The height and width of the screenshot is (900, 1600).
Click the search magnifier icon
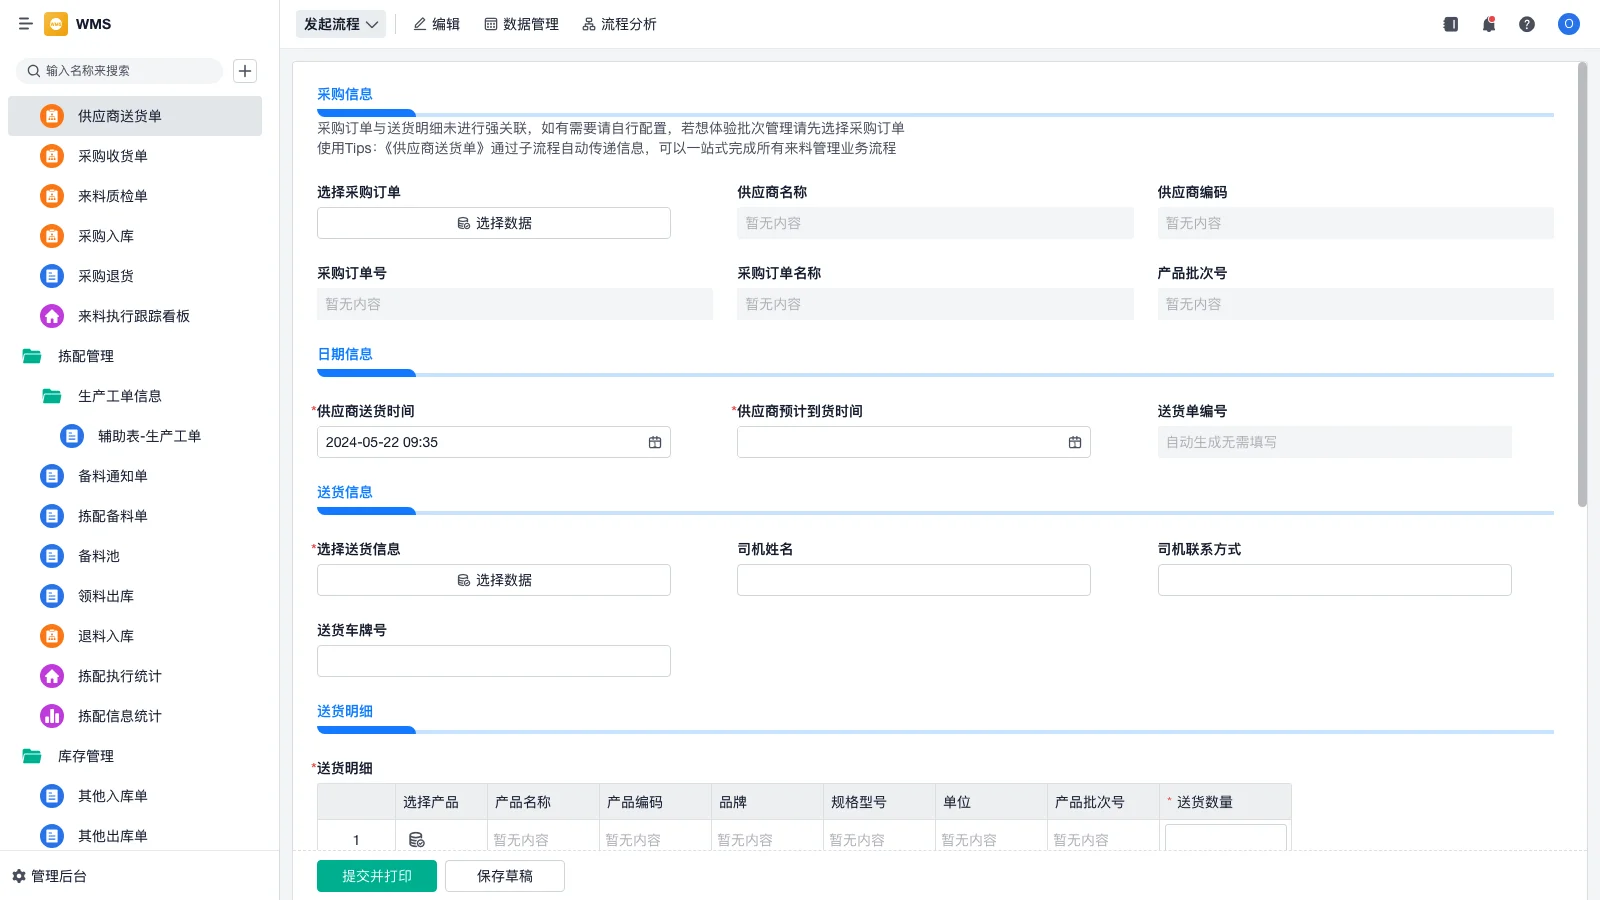34,71
